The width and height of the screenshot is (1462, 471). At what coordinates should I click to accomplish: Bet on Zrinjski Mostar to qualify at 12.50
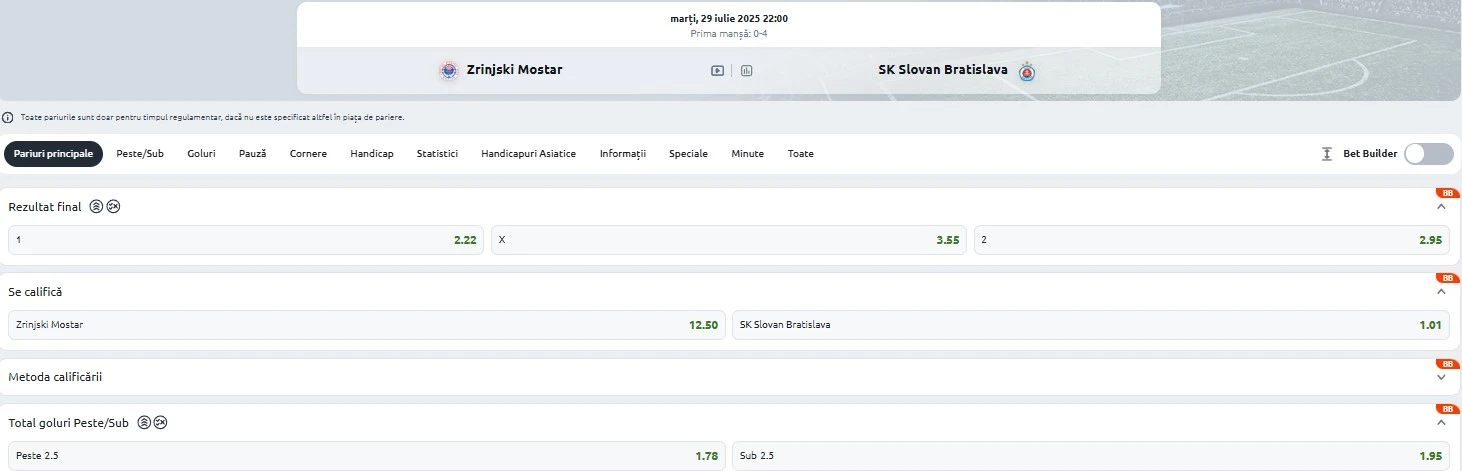(x=367, y=325)
